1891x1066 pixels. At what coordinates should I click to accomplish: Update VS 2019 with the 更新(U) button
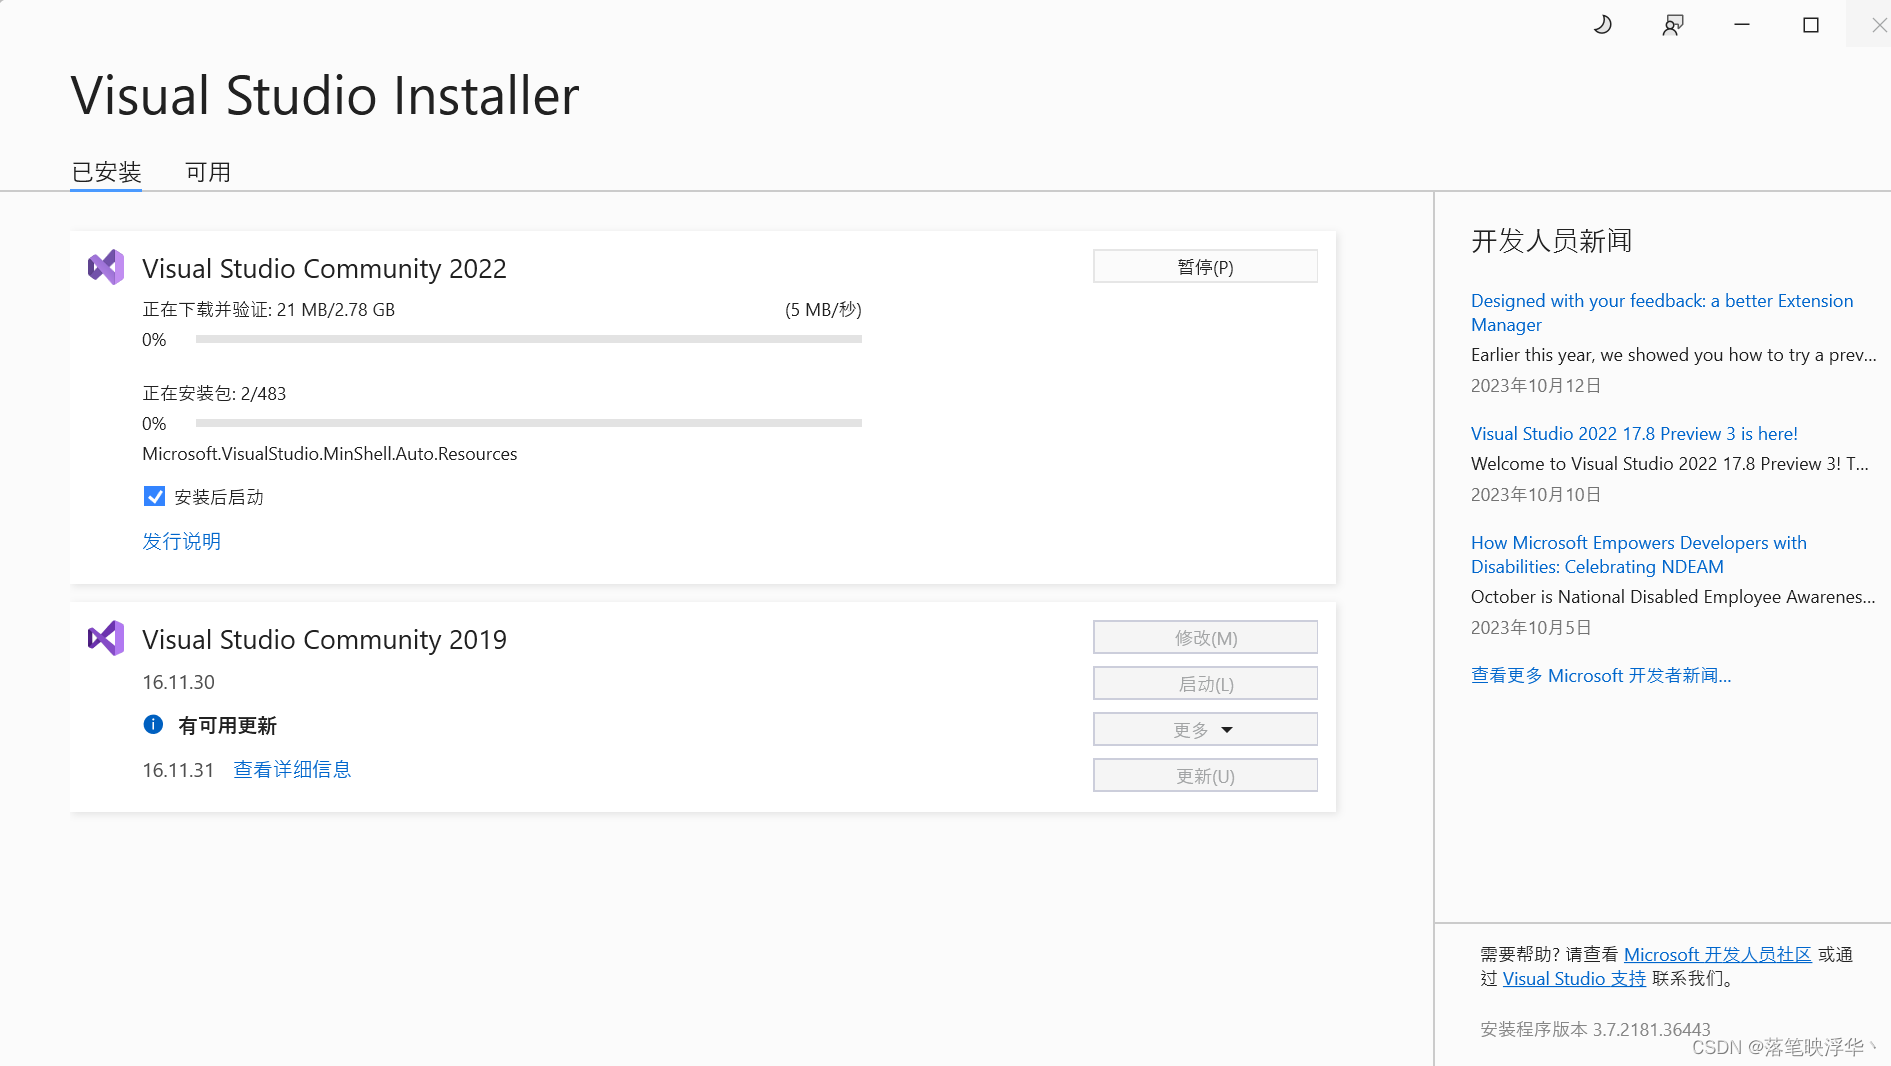[1204, 775]
